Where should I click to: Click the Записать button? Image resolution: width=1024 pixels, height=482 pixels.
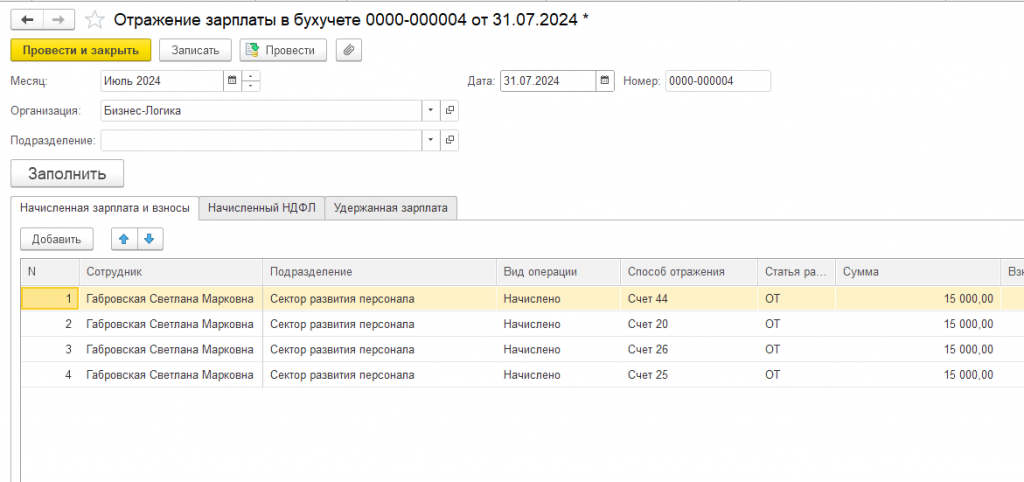pos(195,50)
